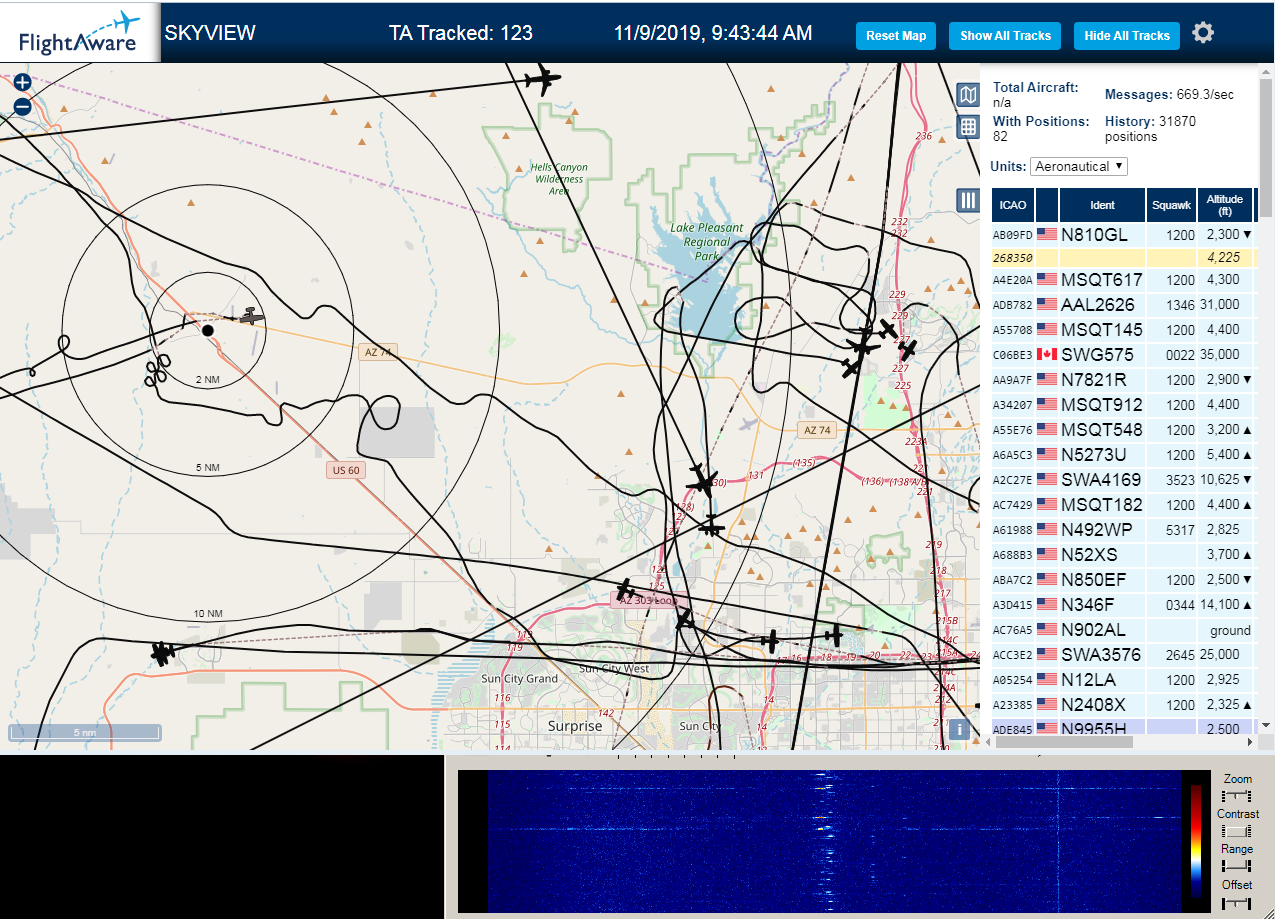Sort table by Ident column header
This screenshot has width=1275, height=919.
point(1102,205)
